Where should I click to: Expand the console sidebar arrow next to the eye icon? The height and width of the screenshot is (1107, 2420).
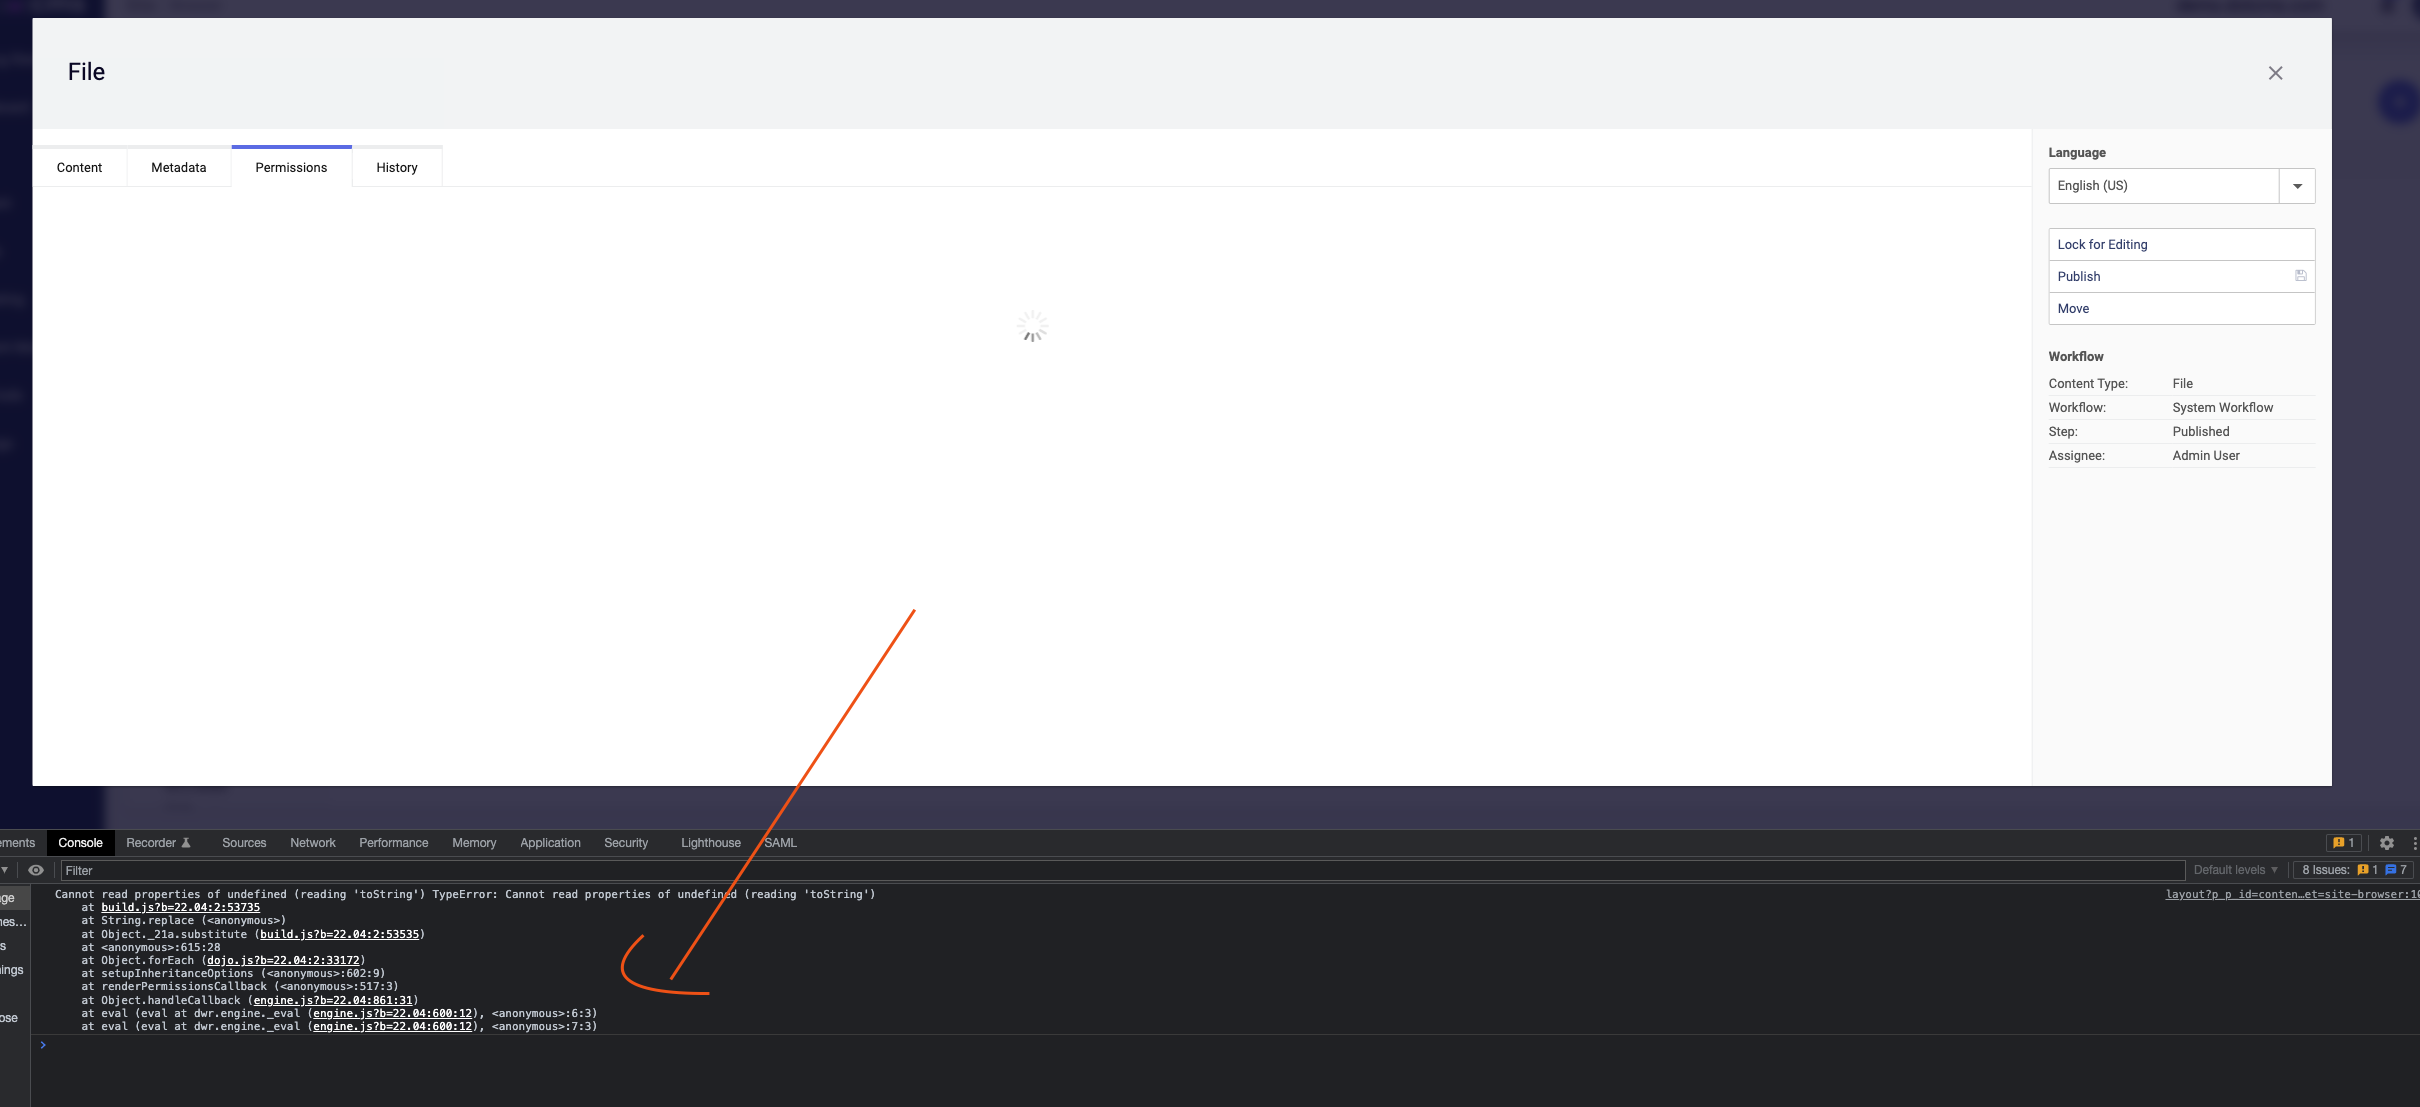click(7, 870)
